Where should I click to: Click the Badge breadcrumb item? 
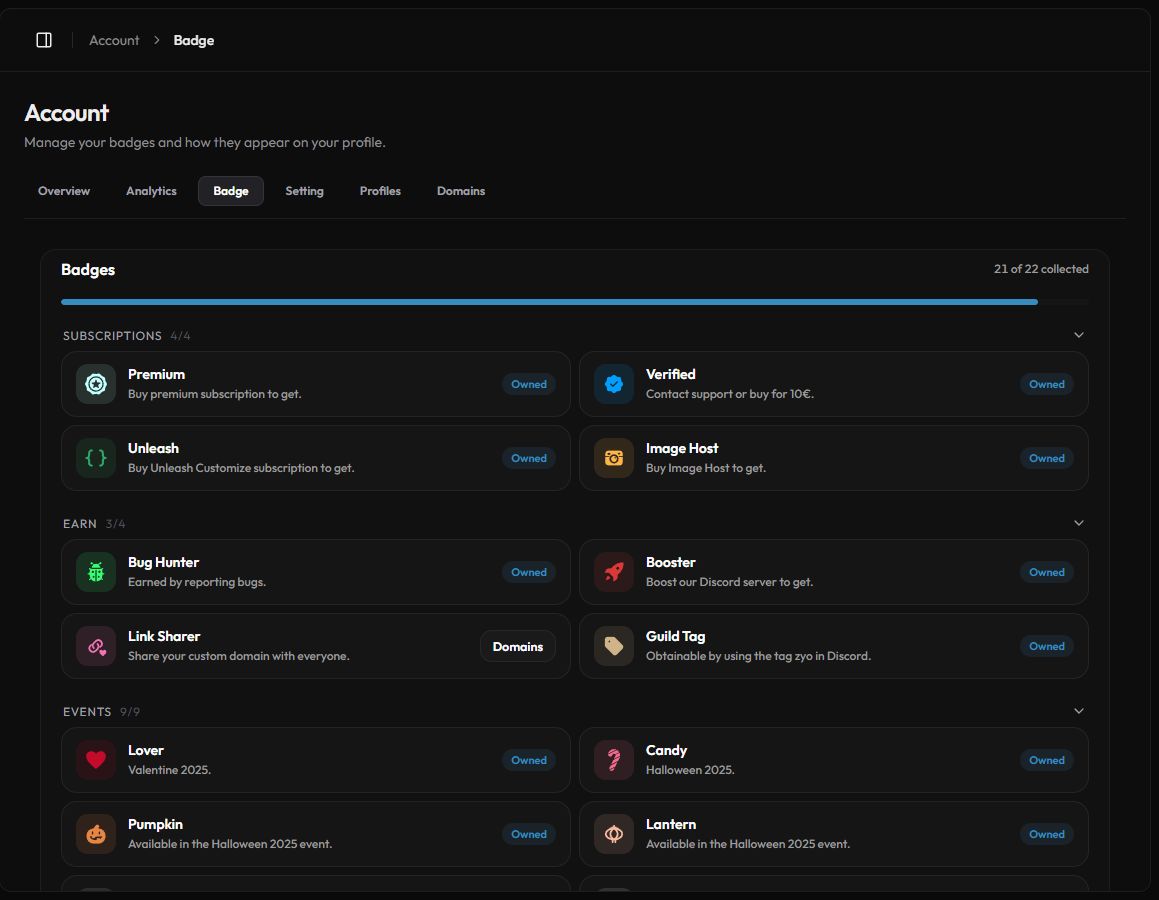click(x=194, y=40)
